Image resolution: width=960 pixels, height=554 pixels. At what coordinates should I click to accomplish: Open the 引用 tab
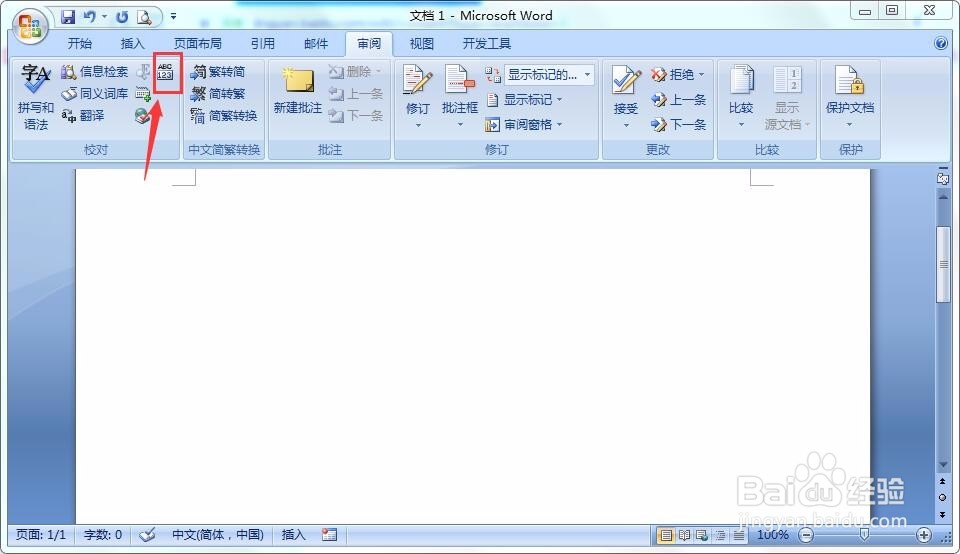[x=262, y=43]
